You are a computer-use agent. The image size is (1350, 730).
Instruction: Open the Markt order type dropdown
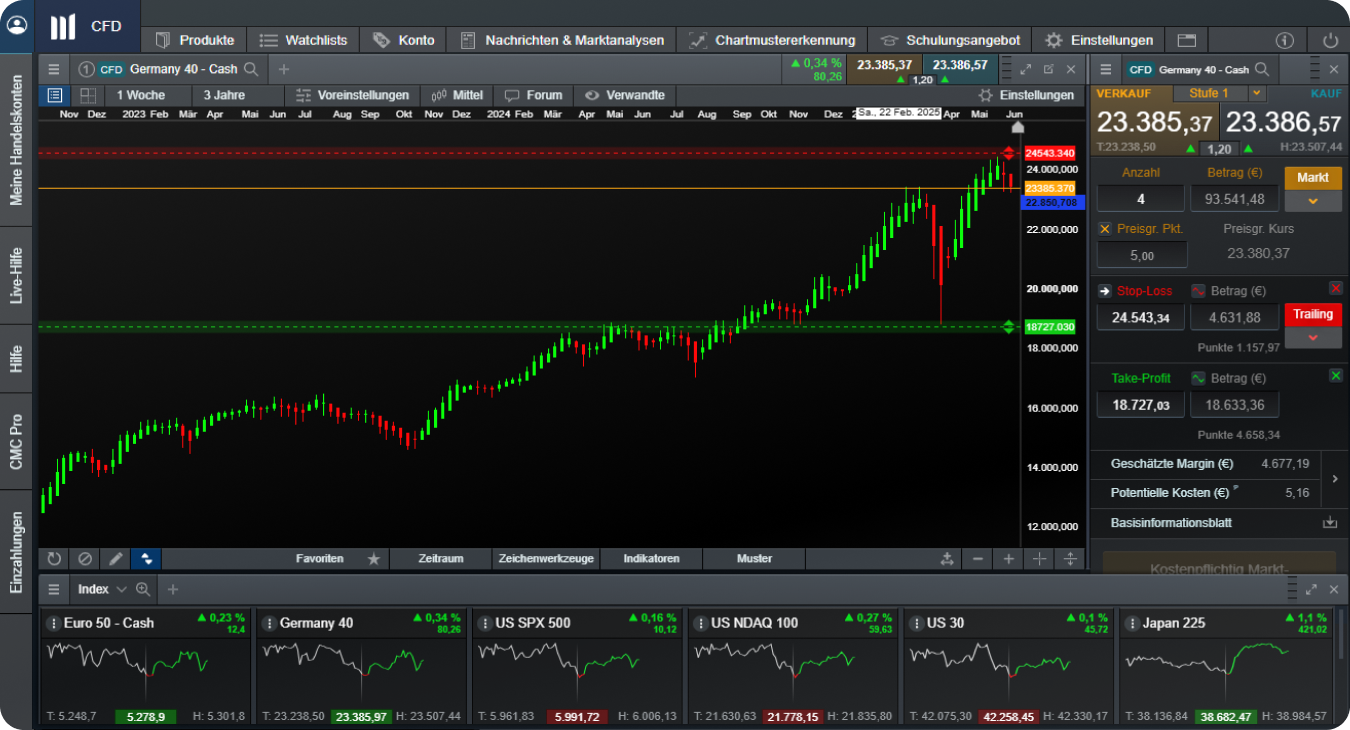1312,201
